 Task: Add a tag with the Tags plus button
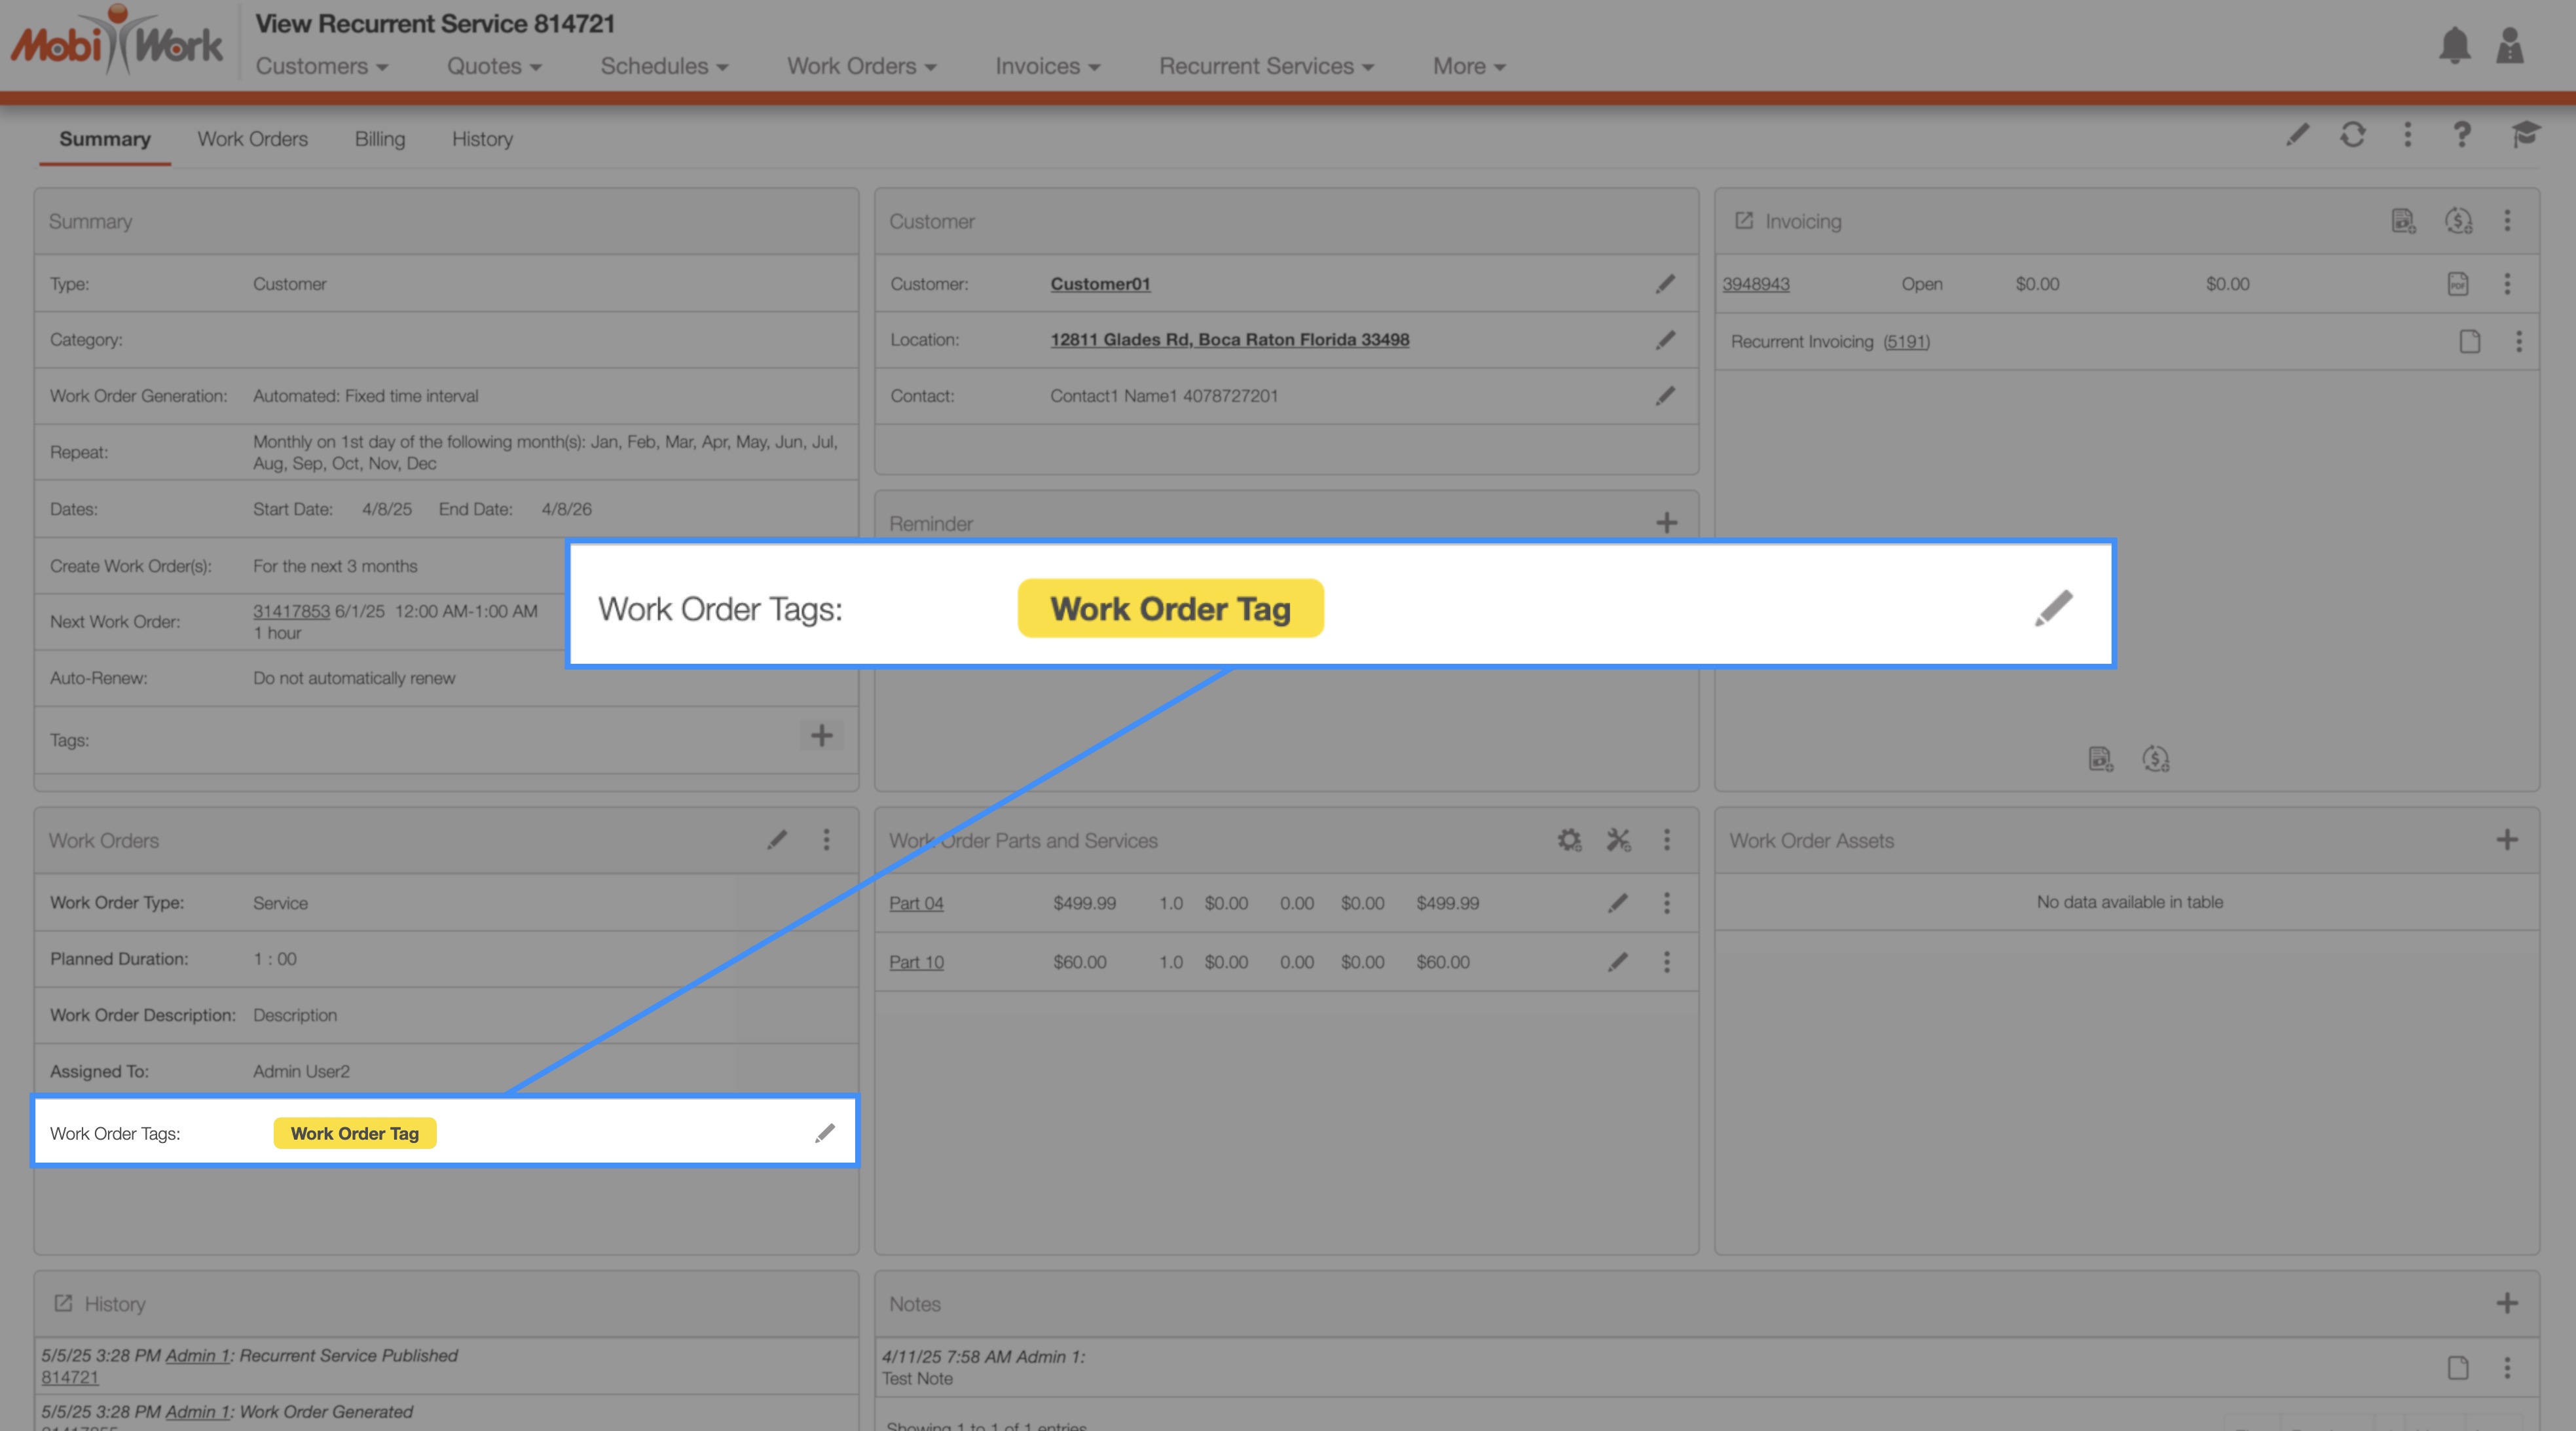click(x=821, y=736)
